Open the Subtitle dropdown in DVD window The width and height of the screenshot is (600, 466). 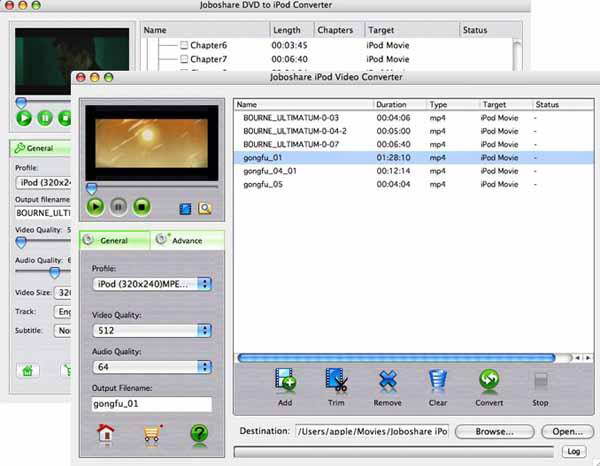(63, 331)
